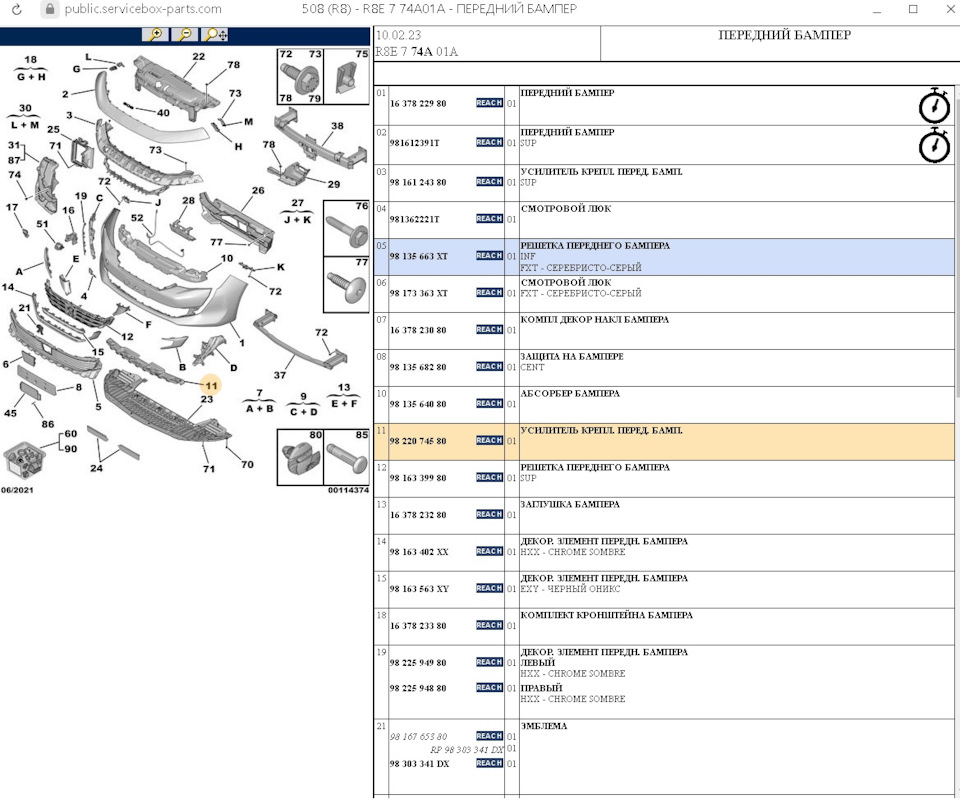The width and height of the screenshot is (960, 804).
Task: Click the site padlock security icon
Action: click(48, 9)
